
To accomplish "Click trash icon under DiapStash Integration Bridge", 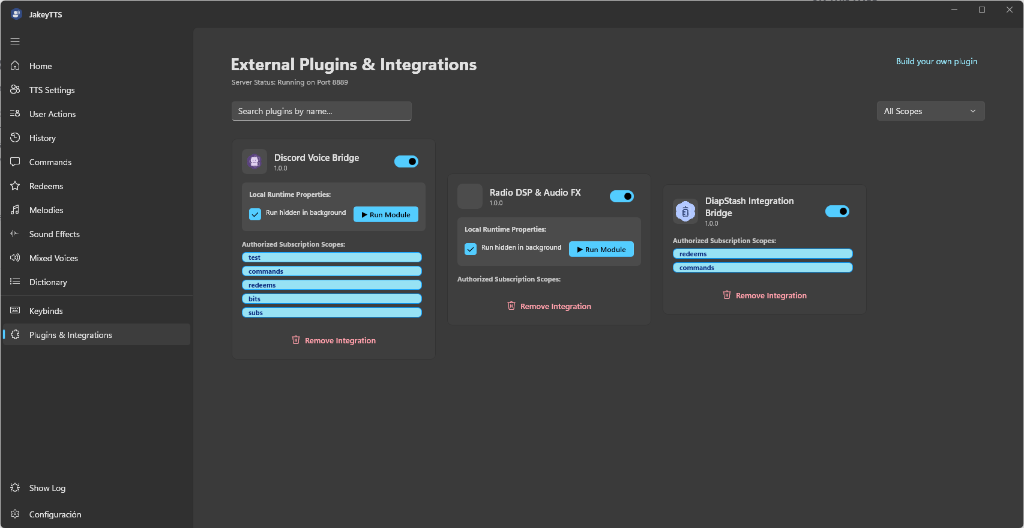I will [x=726, y=295].
